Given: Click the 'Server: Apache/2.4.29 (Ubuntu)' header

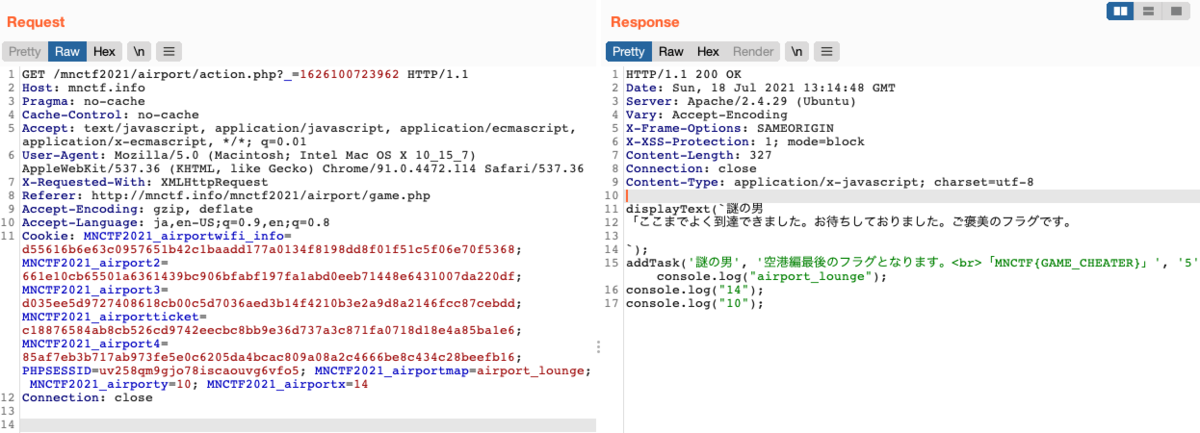Looking at the screenshot, I should pyautogui.click(x=740, y=101).
